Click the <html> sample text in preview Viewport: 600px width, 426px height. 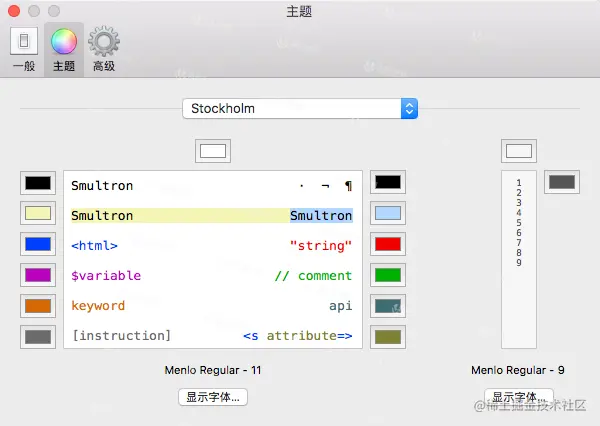[94, 245]
